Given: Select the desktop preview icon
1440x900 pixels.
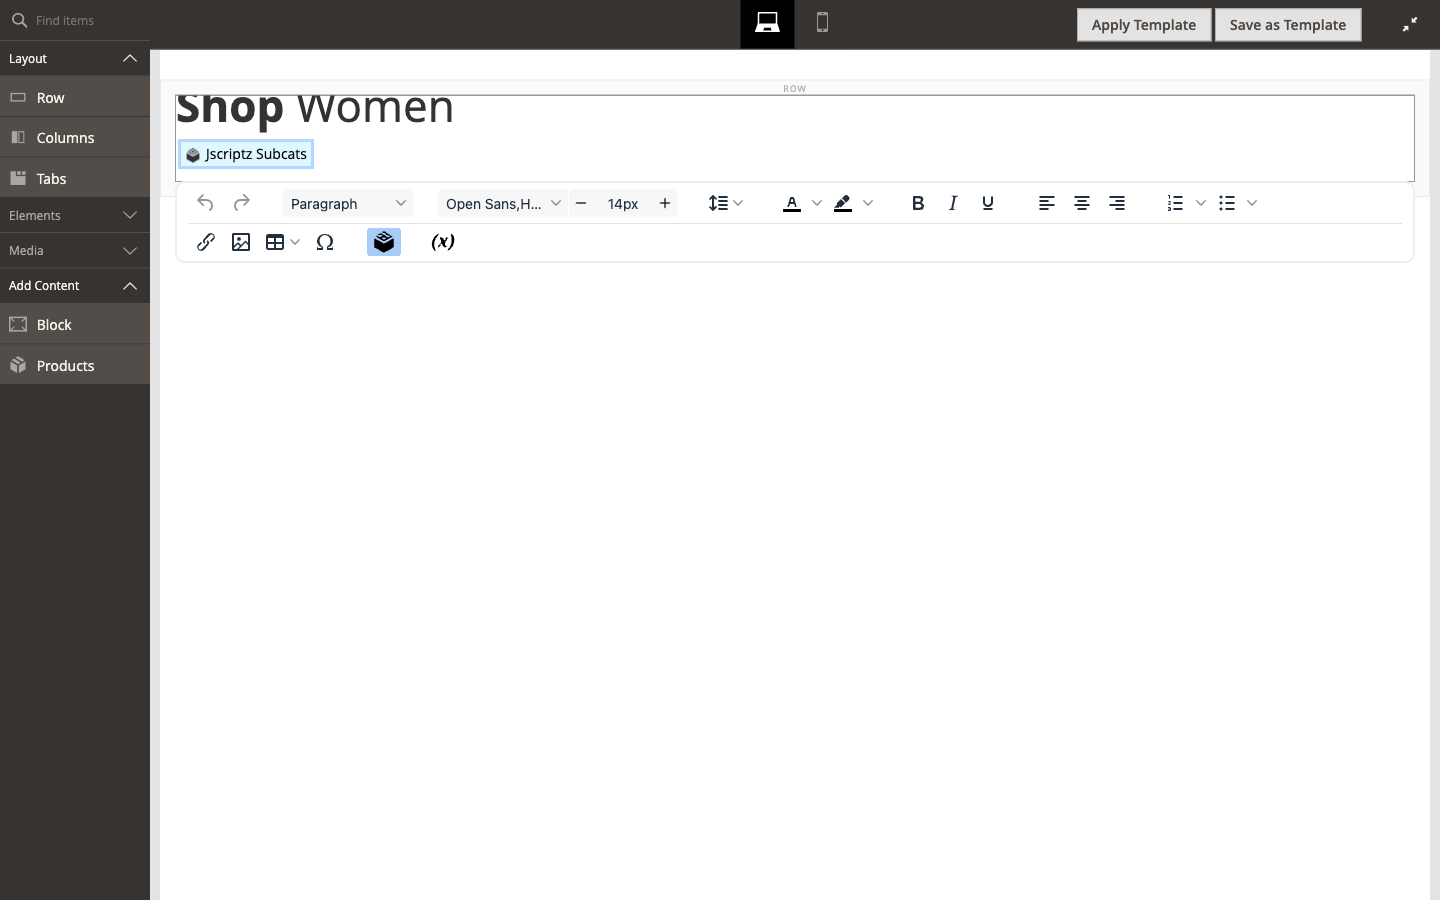Looking at the screenshot, I should 767,22.
